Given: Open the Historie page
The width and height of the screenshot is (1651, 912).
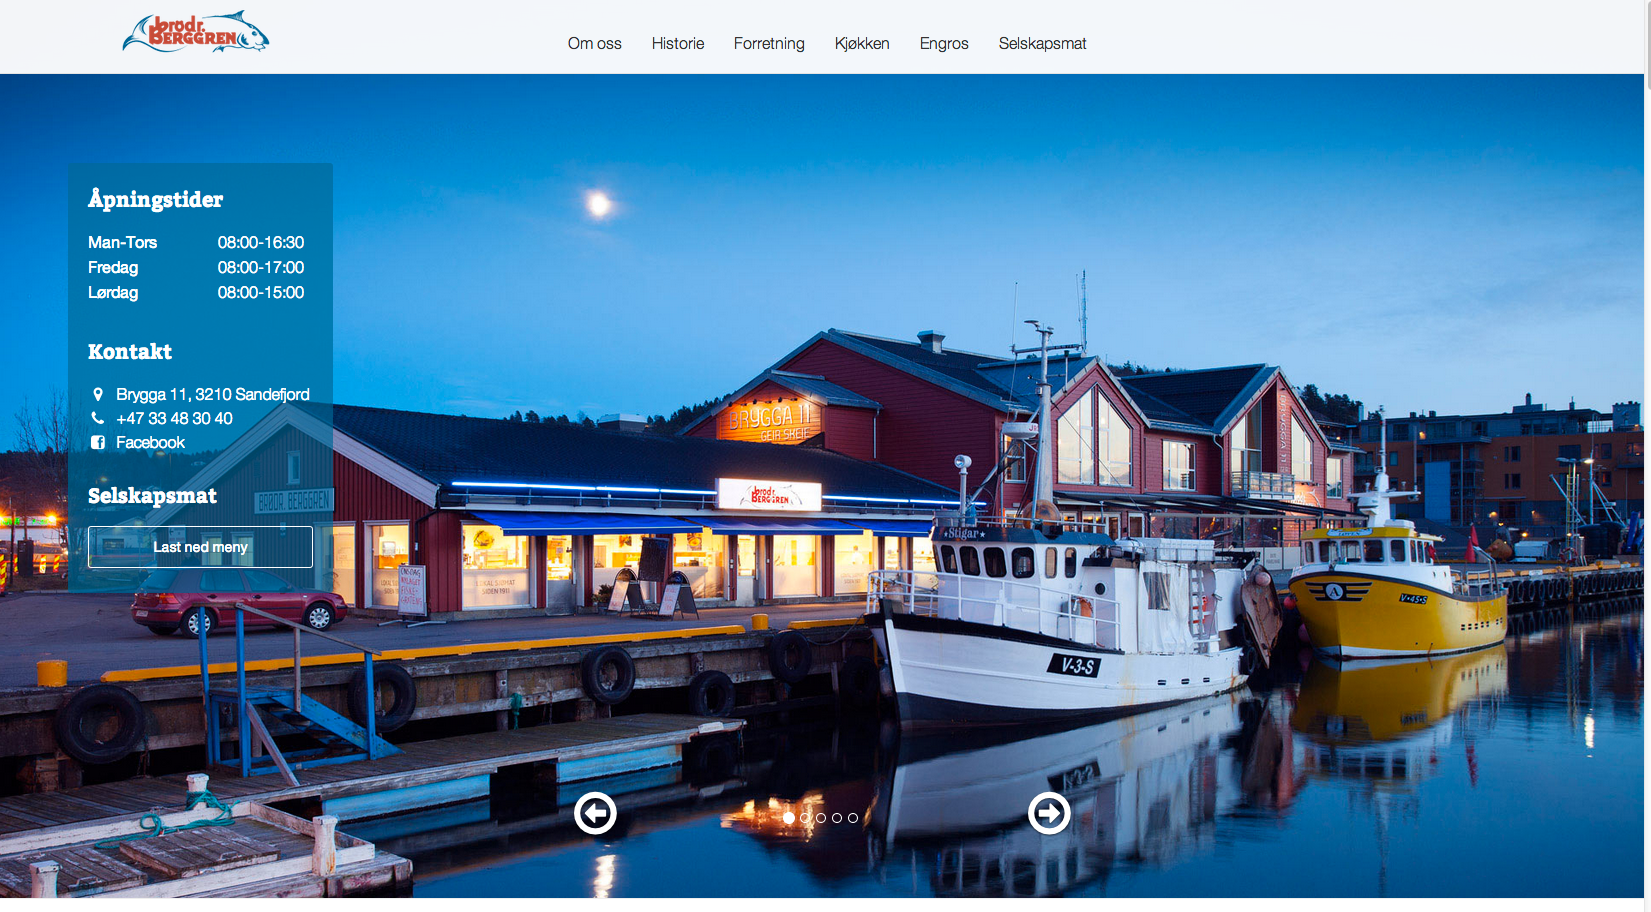Looking at the screenshot, I should 678,43.
